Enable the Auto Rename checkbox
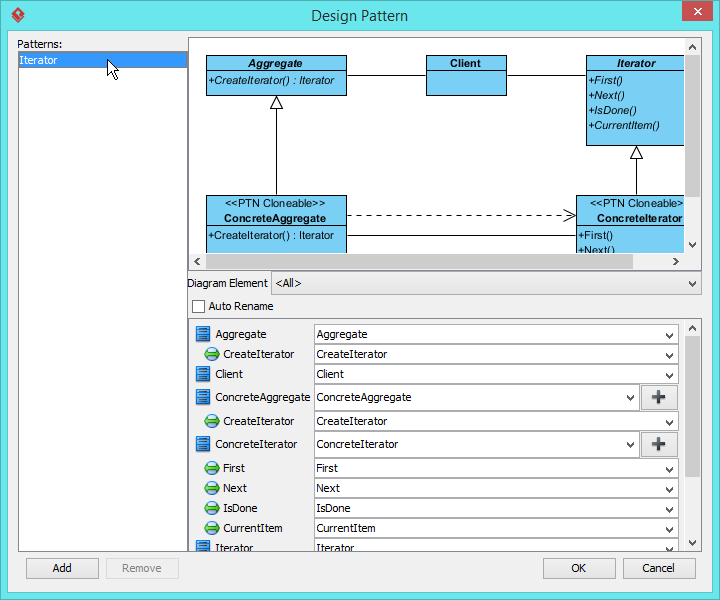Viewport: 720px width, 600px height. (198, 306)
